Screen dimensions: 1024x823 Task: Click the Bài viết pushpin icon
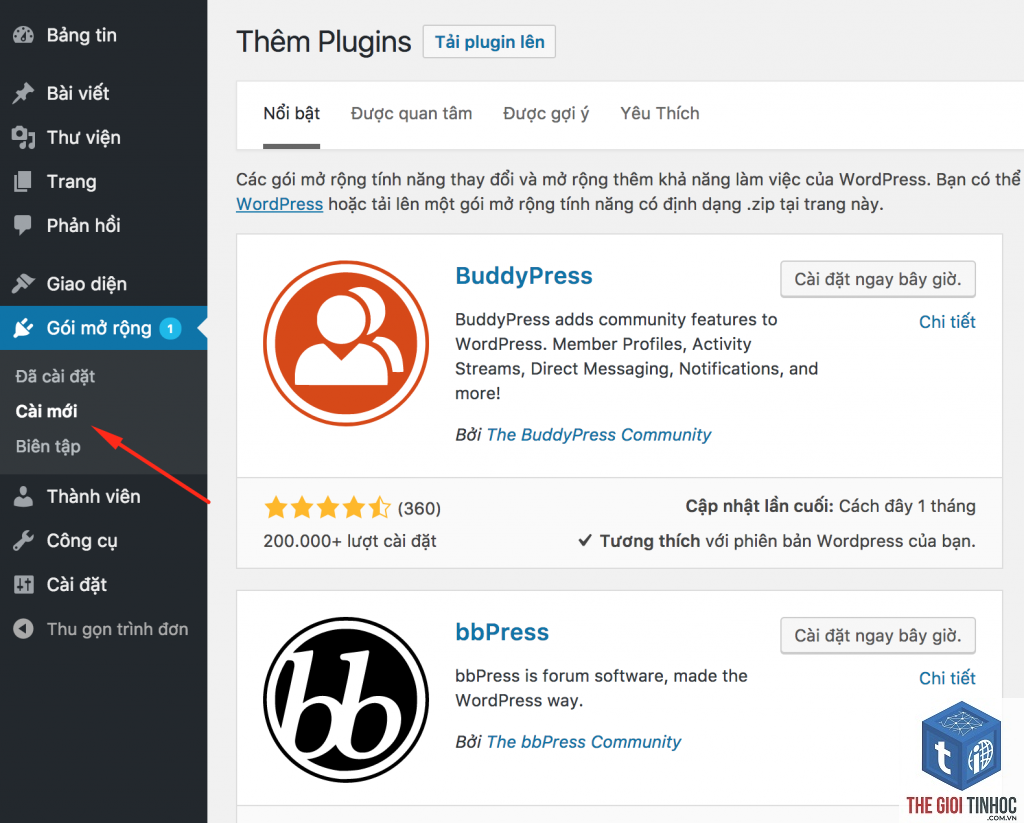(23, 93)
